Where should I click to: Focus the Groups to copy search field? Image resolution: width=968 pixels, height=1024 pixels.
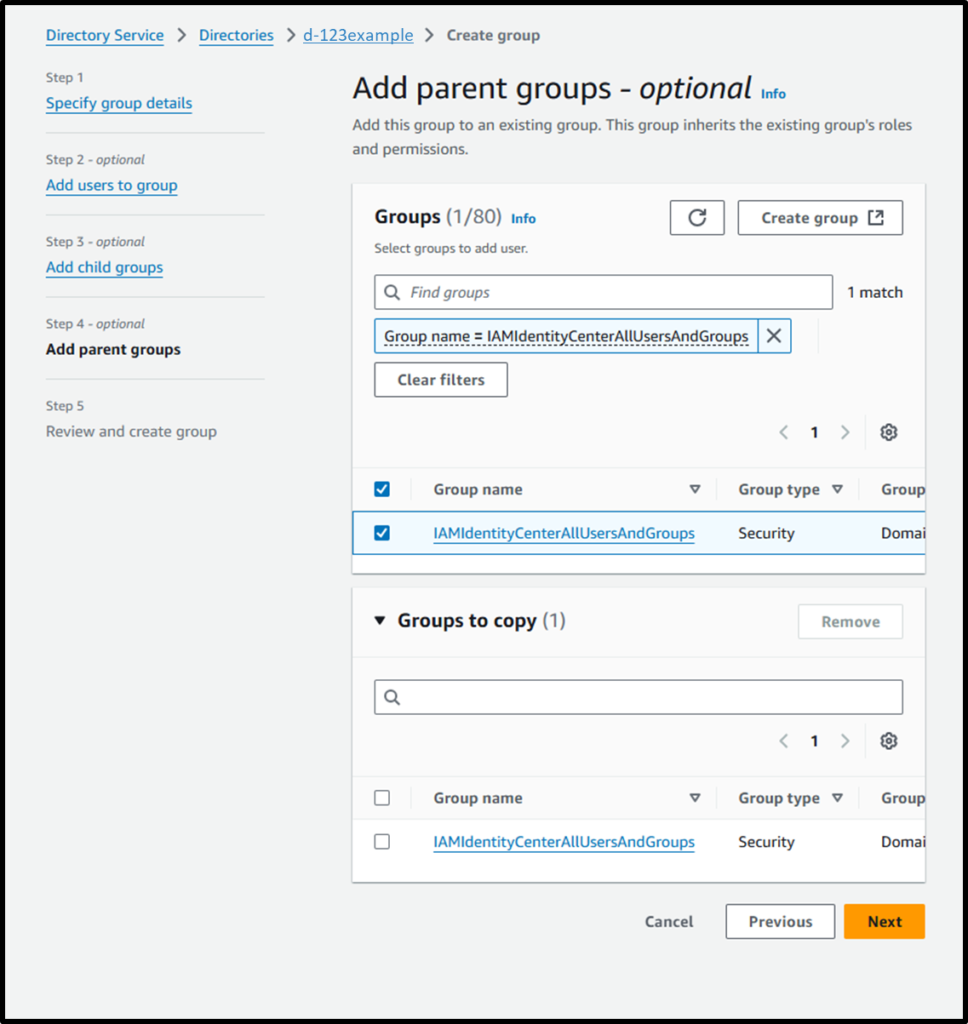coord(639,697)
